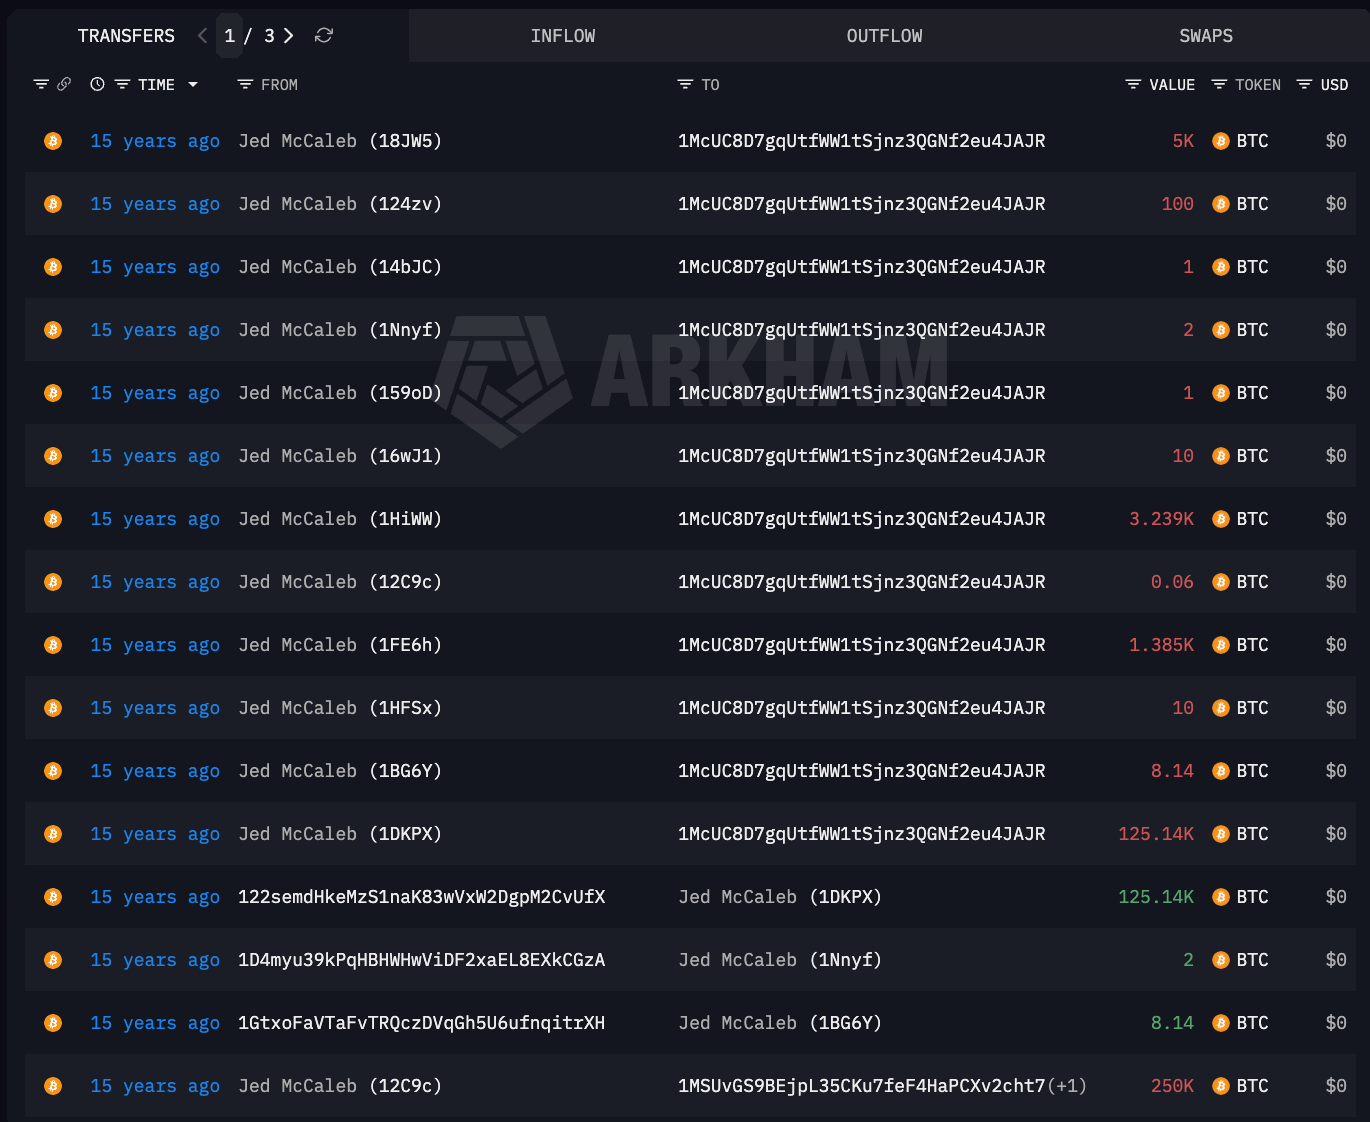Switch to the OUTFLOW tab
This screenshot has height=1122, width=1370.
click(885, 36)
